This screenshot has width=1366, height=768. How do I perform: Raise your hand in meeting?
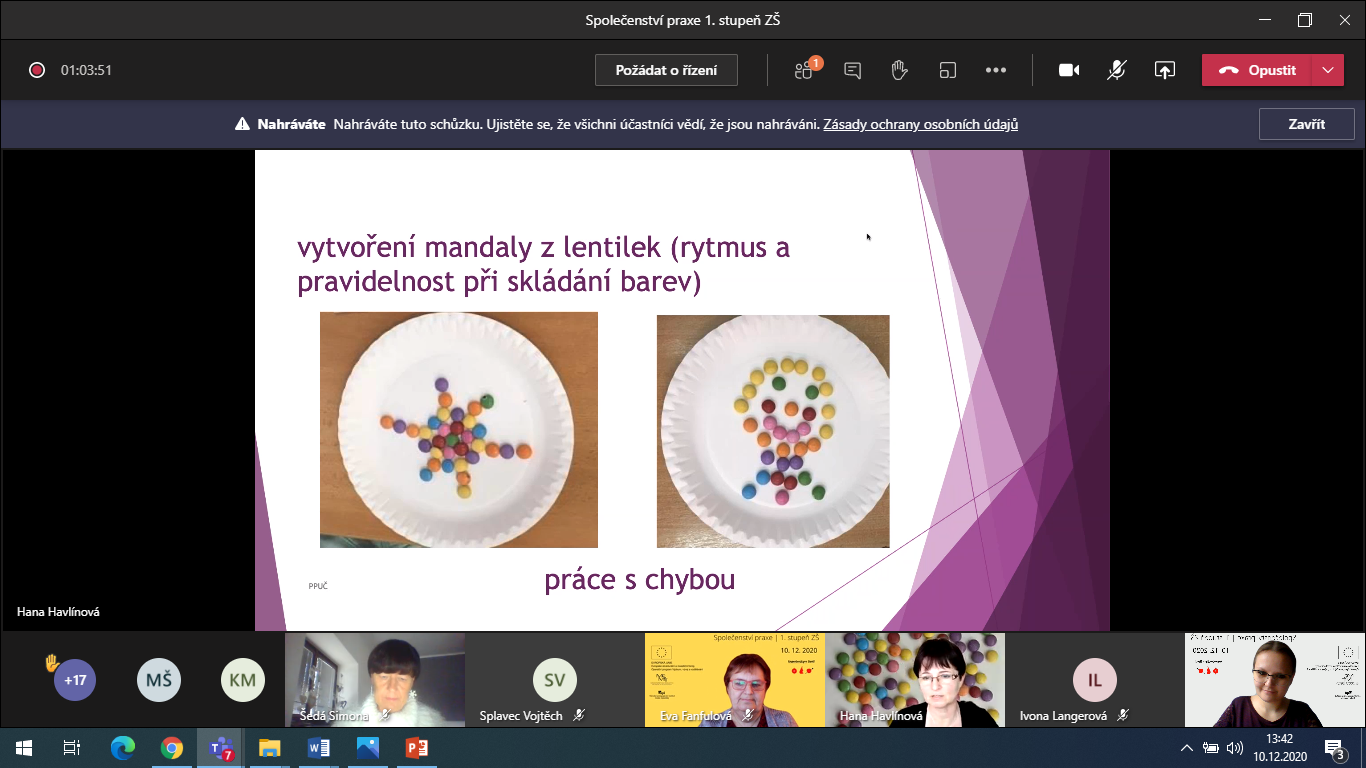pos(899,70)
